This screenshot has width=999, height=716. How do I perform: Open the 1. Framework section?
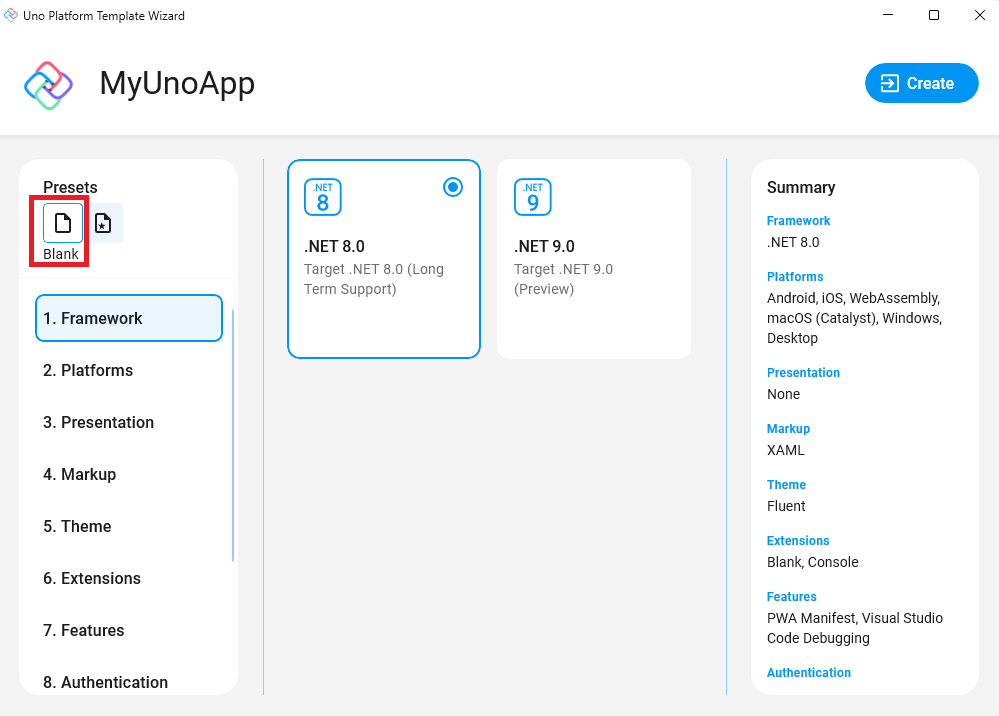(x=128, y=318)
